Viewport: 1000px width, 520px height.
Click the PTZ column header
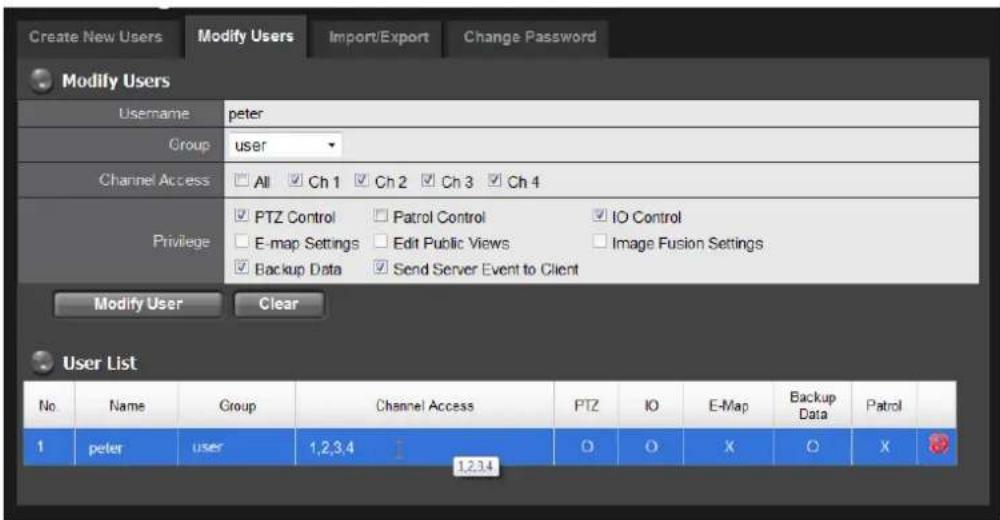(586, 406)
